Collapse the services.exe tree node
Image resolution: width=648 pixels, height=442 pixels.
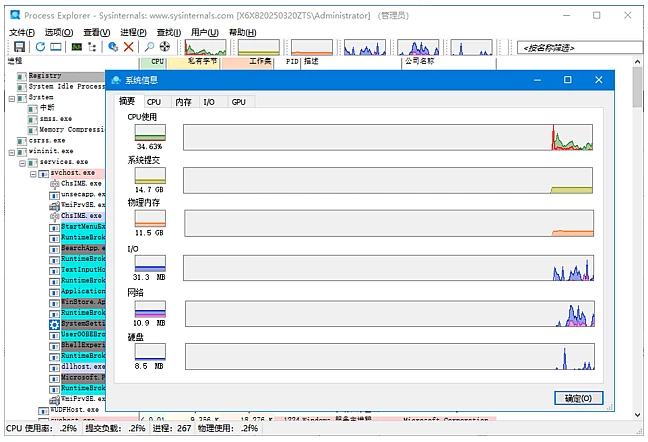(22, 162)
